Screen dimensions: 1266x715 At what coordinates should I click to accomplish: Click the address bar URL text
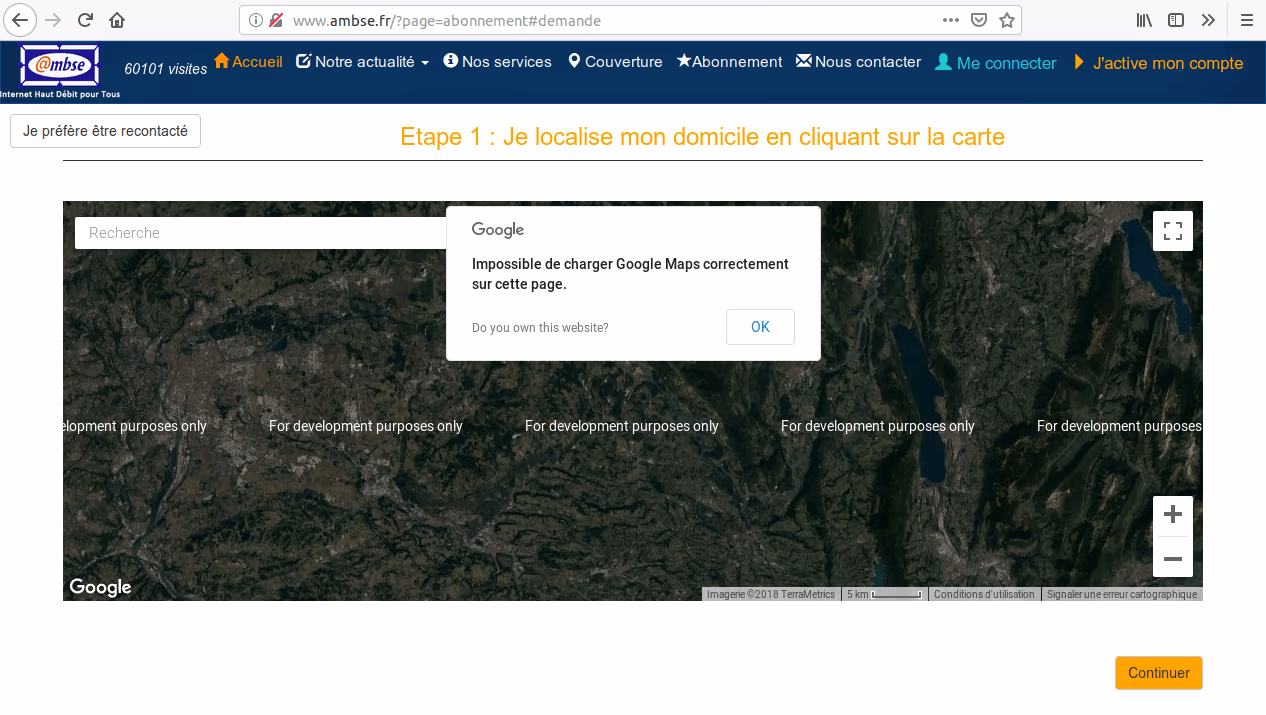click(447, 20)
